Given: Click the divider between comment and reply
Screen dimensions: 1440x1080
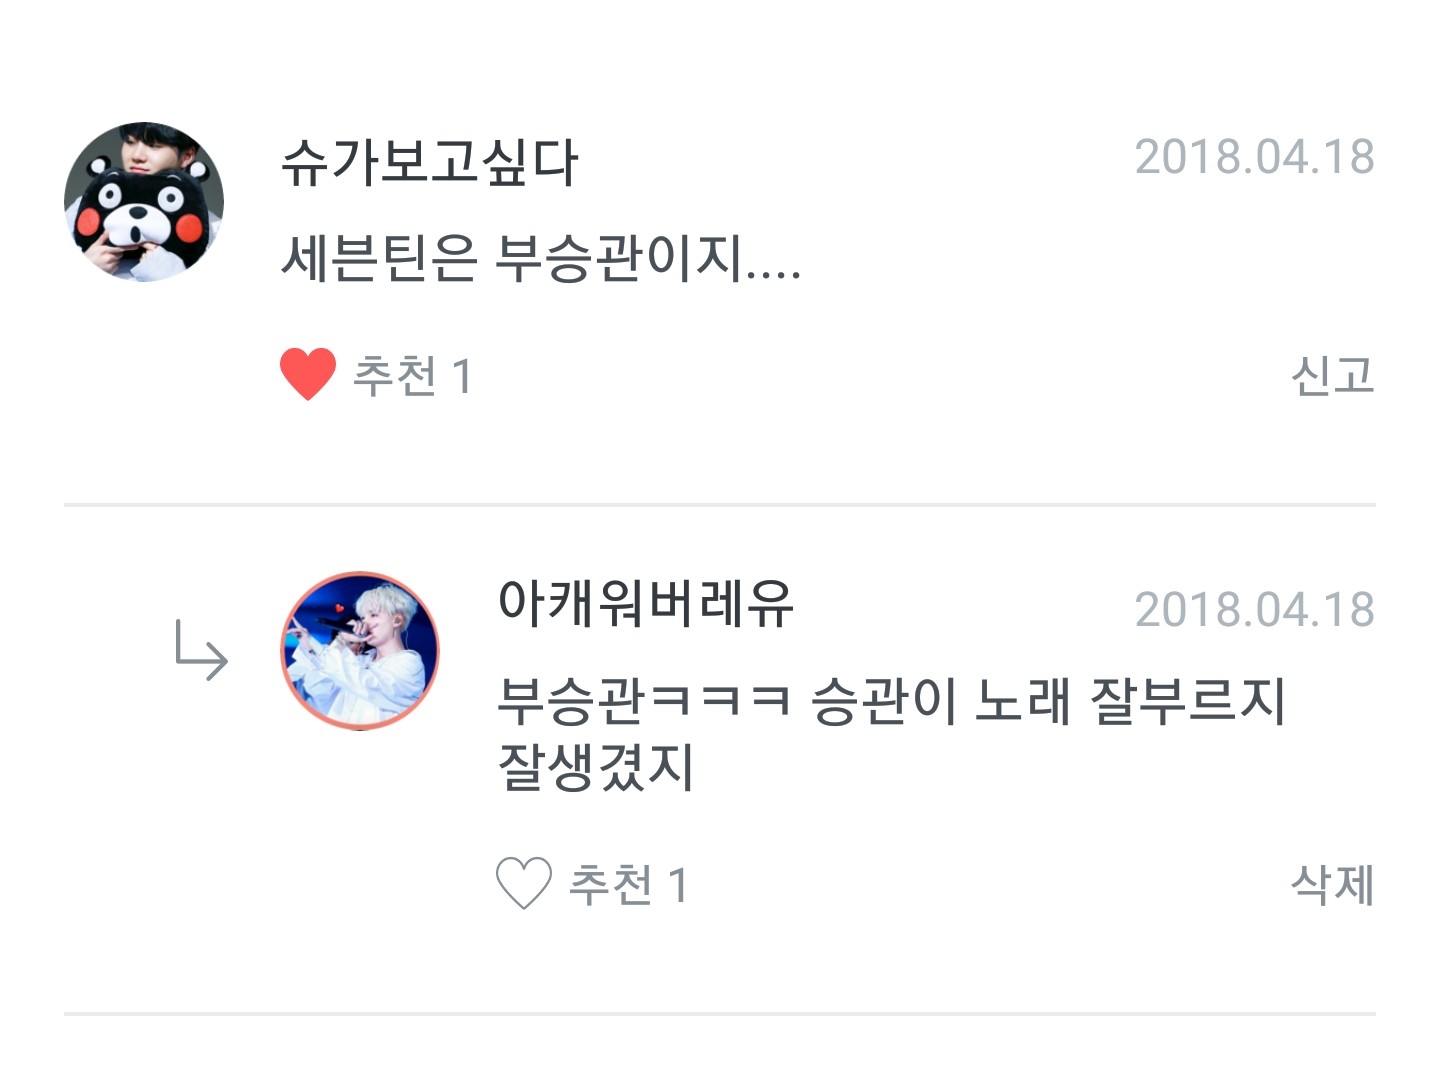Looking at the screenshot, I should [x=720, y=505].
